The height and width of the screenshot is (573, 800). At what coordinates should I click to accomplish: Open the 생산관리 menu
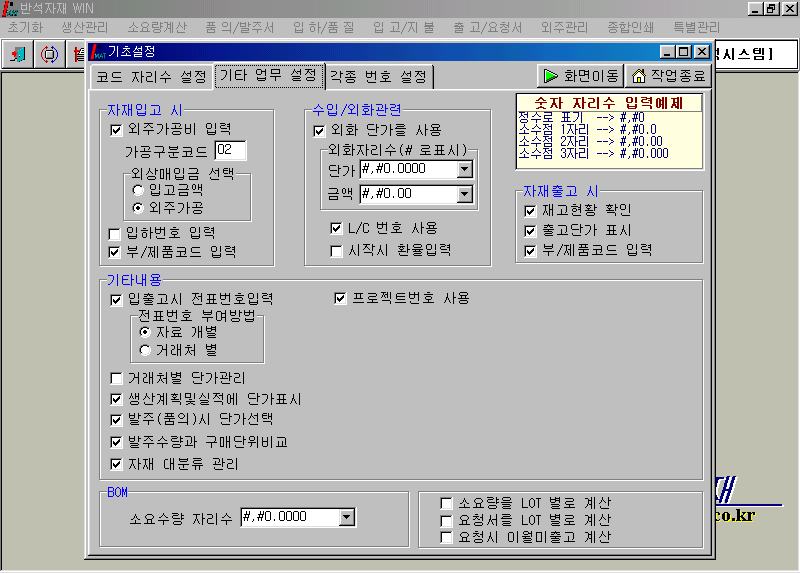(85, 27)
